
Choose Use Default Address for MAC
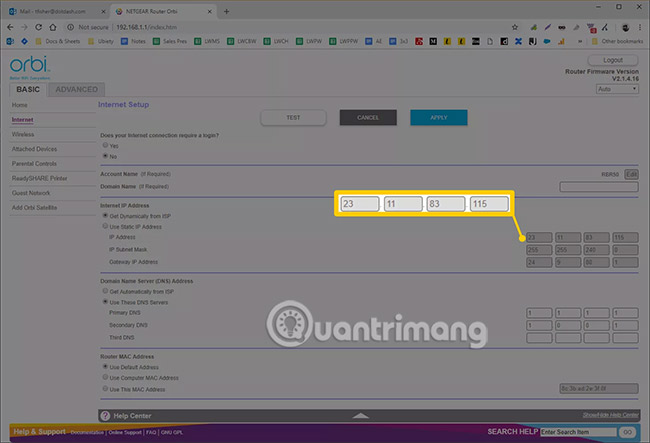coord(105,367)
